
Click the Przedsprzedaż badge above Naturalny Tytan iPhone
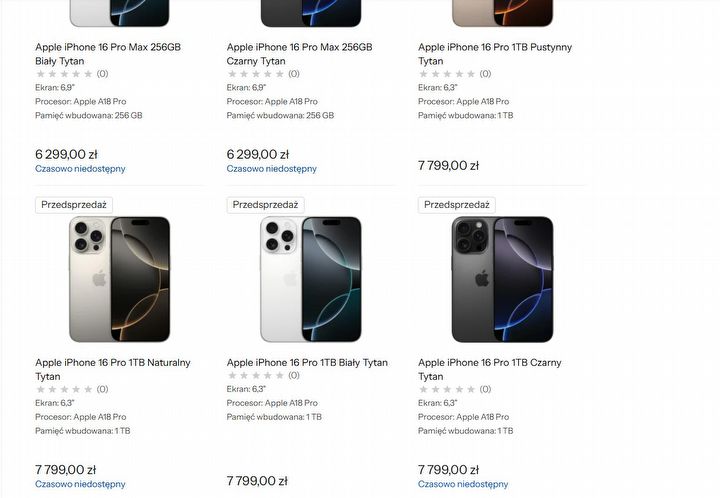pyautogui.click(x=74, y=205)
